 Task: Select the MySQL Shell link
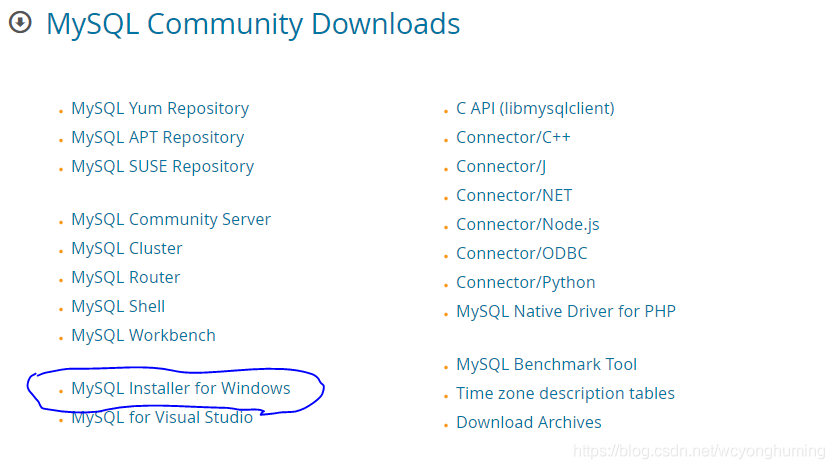(118, 307)
